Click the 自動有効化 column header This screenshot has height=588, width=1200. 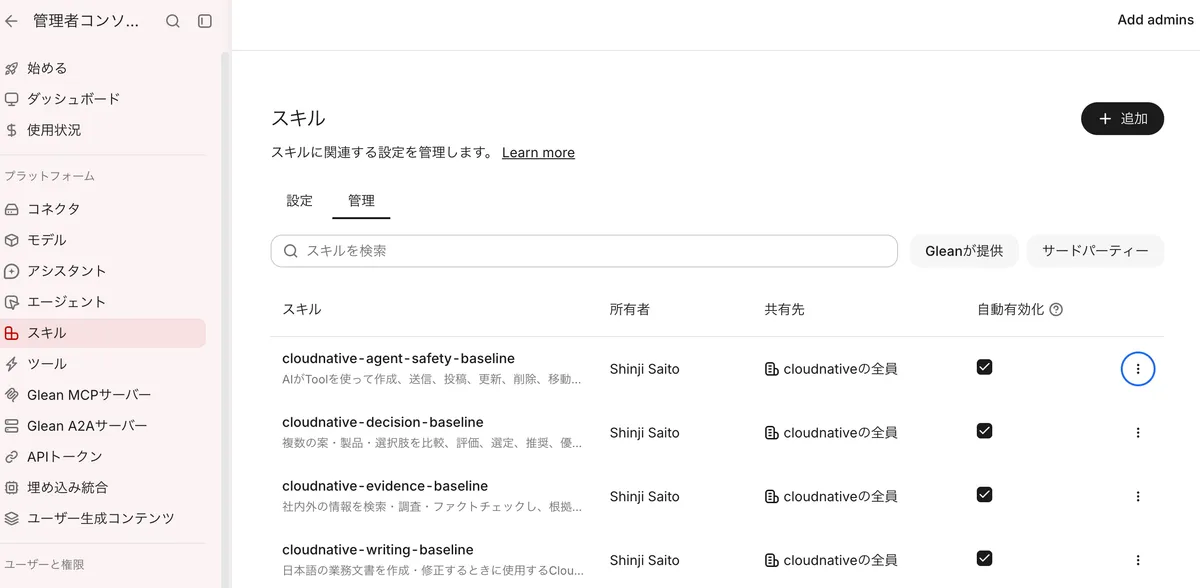point(1010,310)
